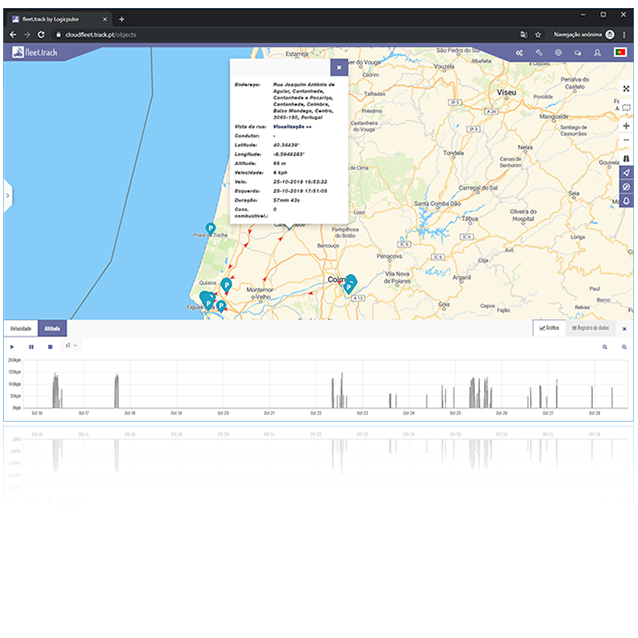Click the parking marker at Praia da Tocha

pyautogui.click(x=210, y=228)
